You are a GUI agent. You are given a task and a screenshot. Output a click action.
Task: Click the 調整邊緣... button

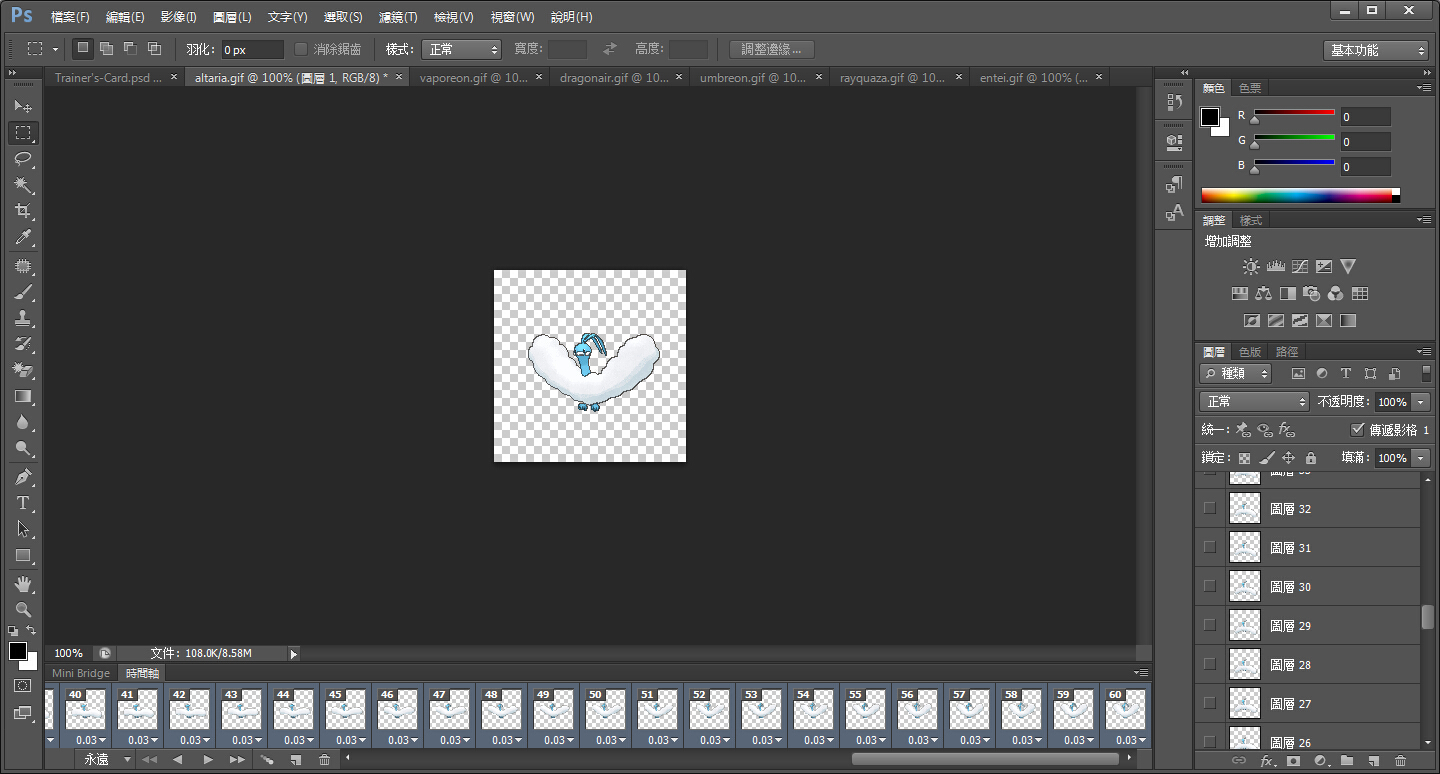[x=771, y=49]
